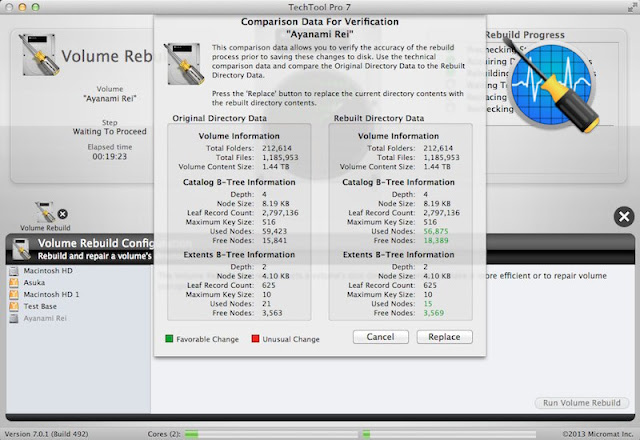Click the rebuilt Extents Used Nodes value 15
The width and height of the screenshot is (640, 440).
428,304
